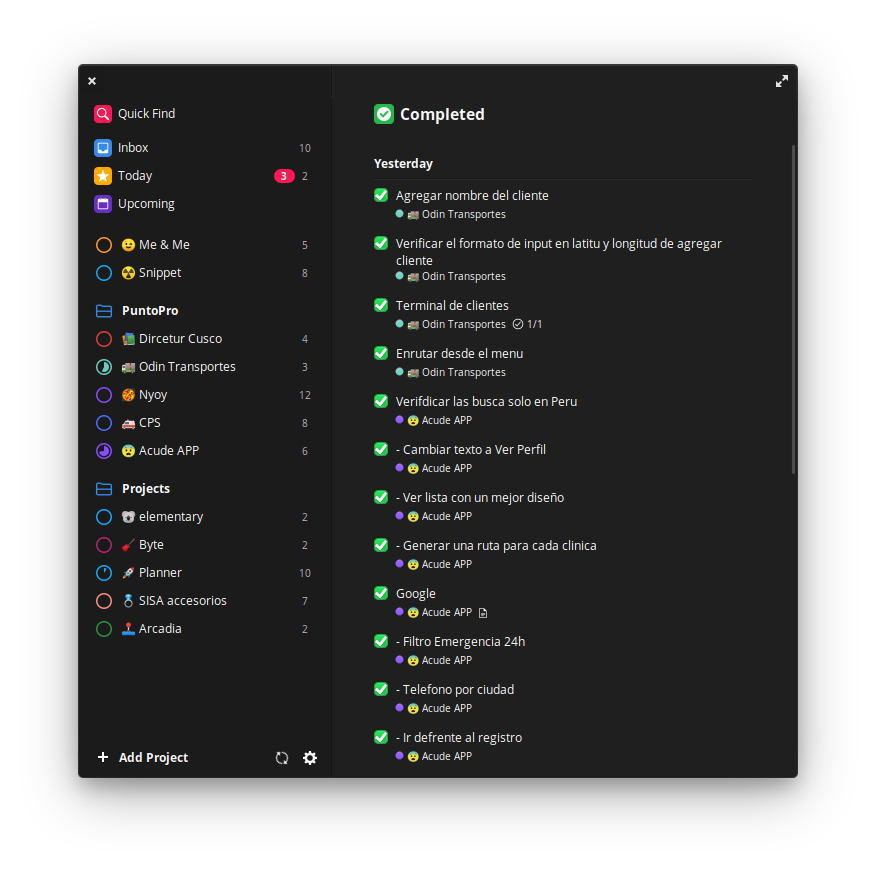
Task: Open the elementary project
Action: pos(202,517)
